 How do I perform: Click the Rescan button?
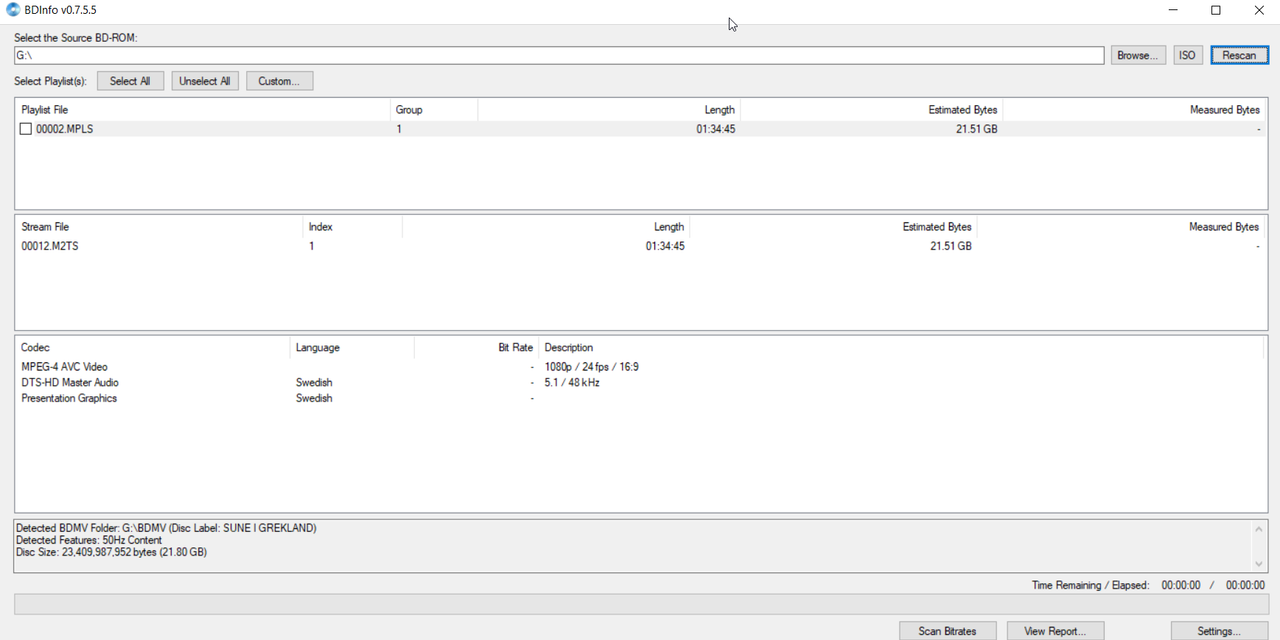pos(1239,55)
